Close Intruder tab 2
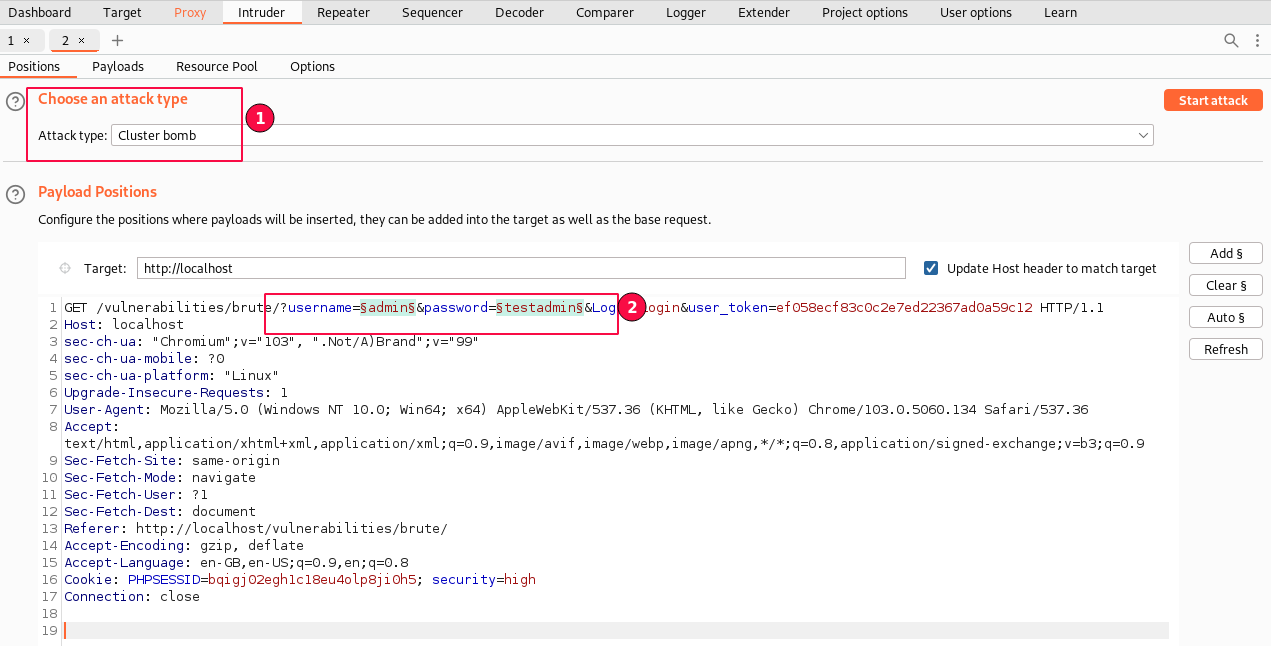The image size is (1271, 646). click(82, 41)
